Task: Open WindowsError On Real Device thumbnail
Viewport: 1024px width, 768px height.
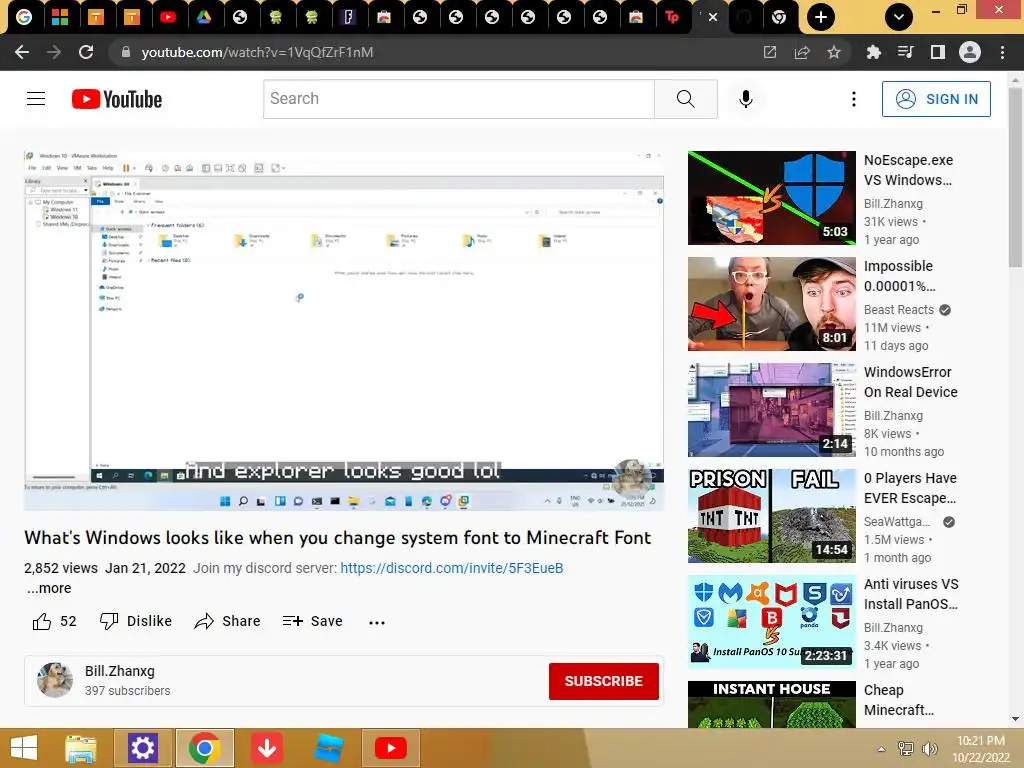Action: coord(771,409)
